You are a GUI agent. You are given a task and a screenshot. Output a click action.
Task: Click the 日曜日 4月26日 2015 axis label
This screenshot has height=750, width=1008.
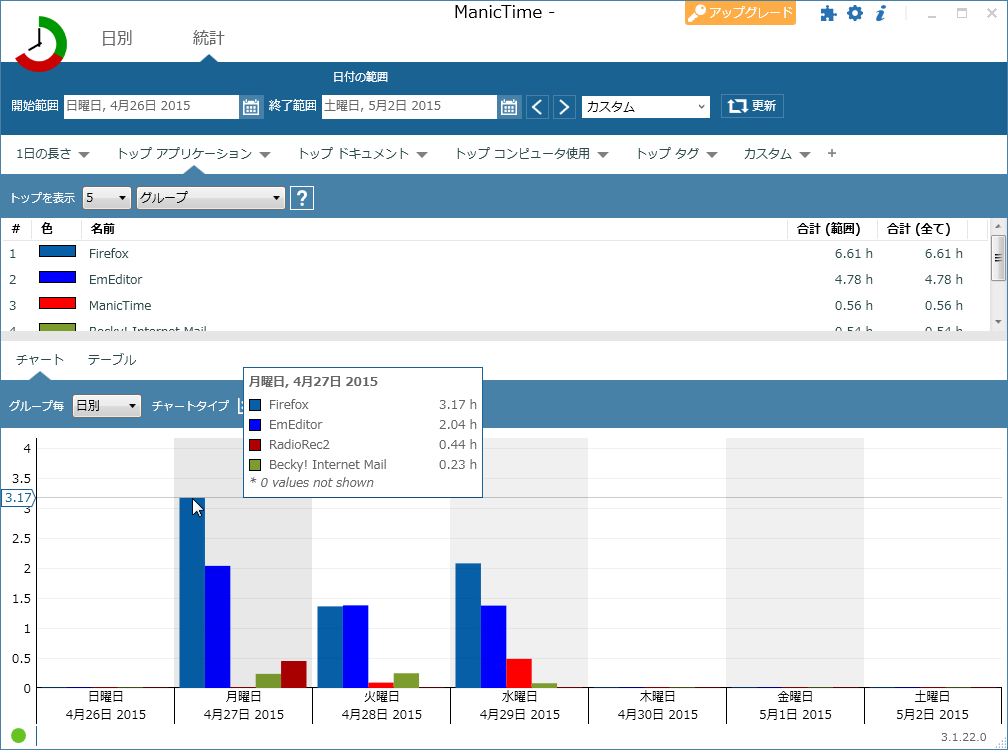[x=105, y=706]
